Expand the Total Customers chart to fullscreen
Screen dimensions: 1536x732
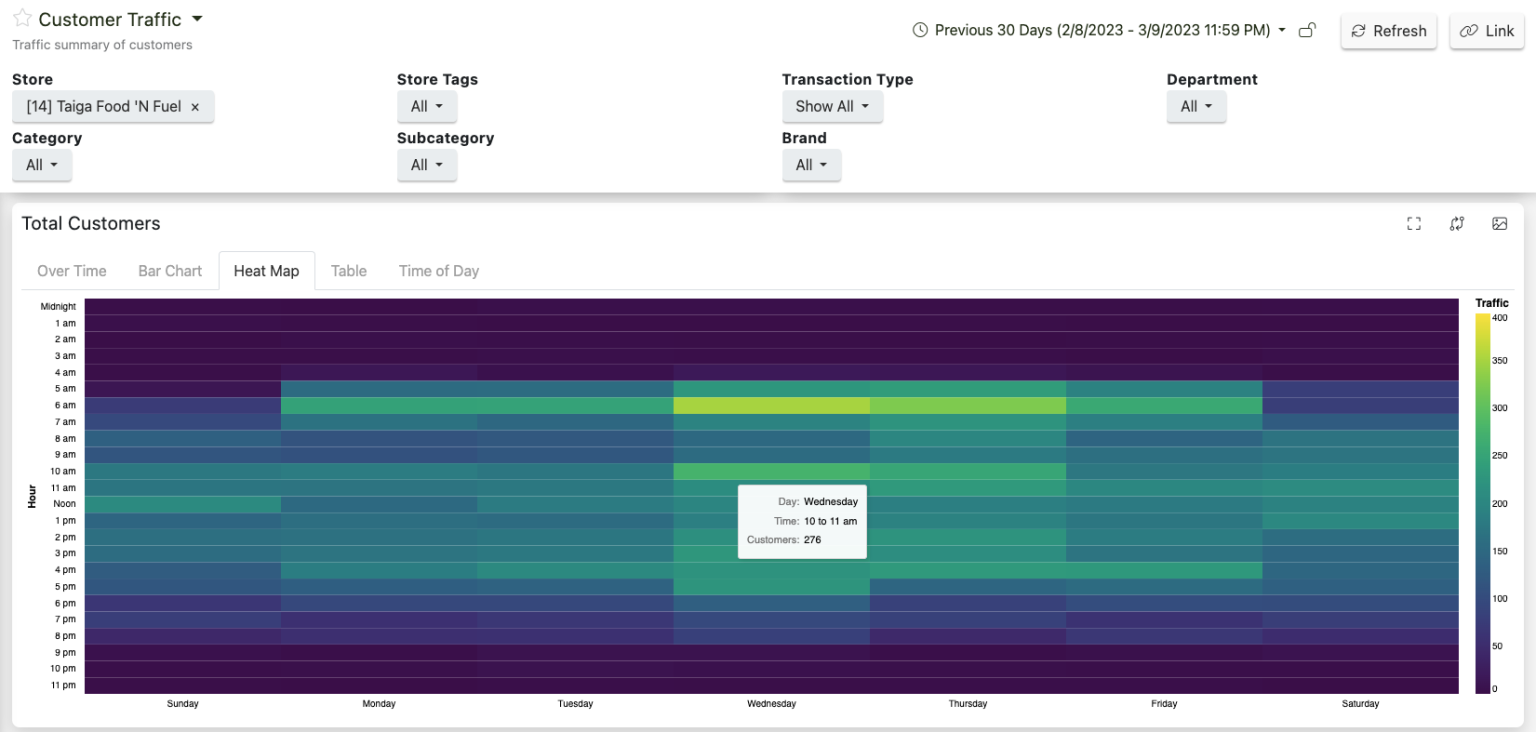[x=1413, y=223]
